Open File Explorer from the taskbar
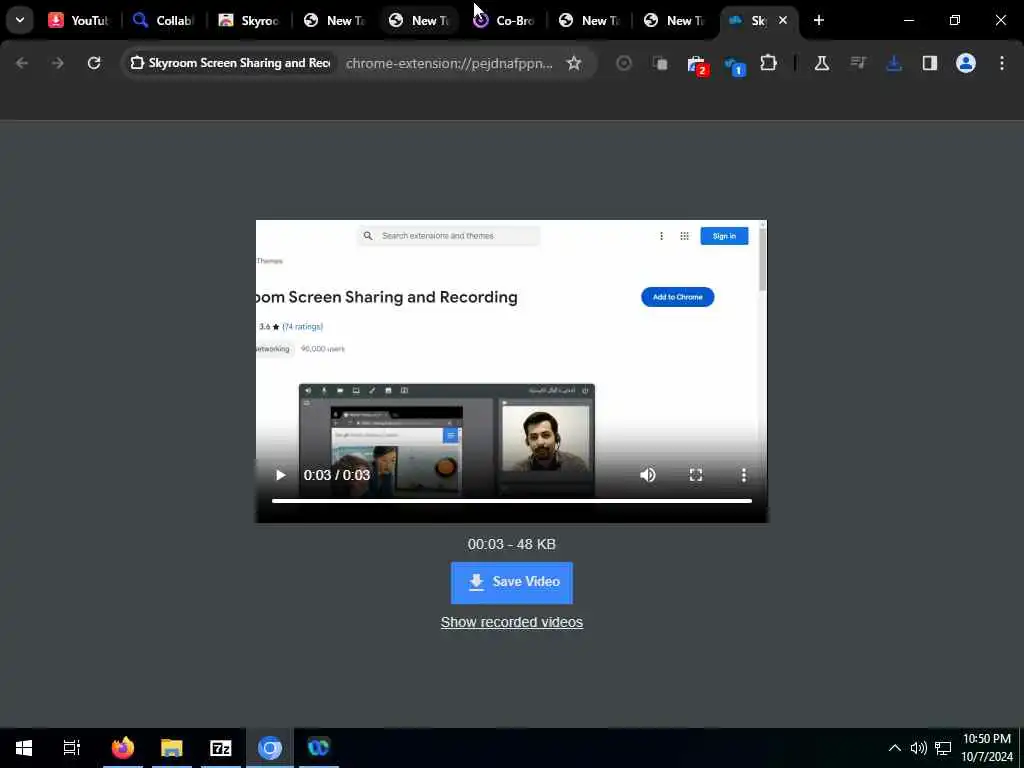Viewport: 1024px width, 768px height. pos(172,748)
